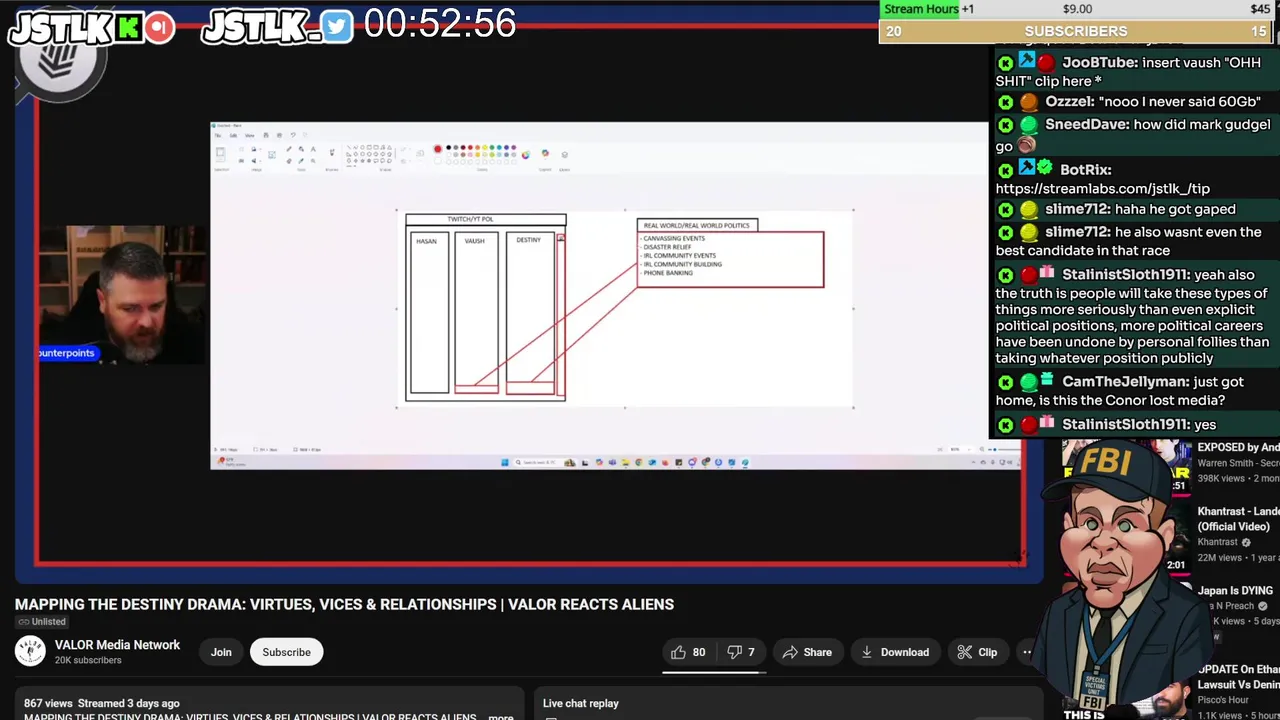This screenshot has height=720, width=1280.
Task: Open the Copilot icon in Paint ribbon
Action: point(545,153)
